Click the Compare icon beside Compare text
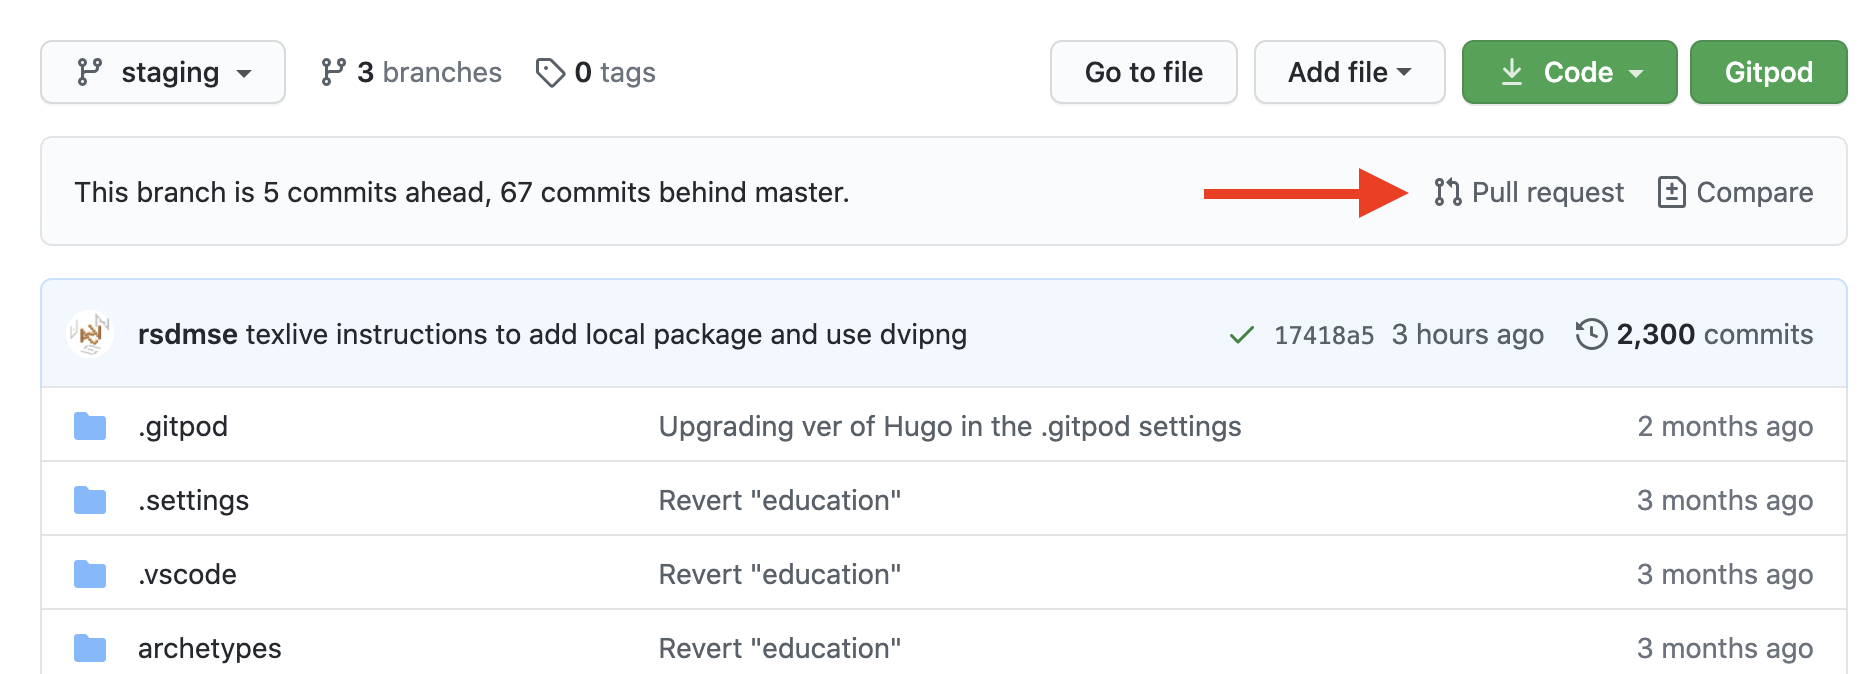Screen dimensions: 1876x674 pyautogui.click(x=1671, y=191)
